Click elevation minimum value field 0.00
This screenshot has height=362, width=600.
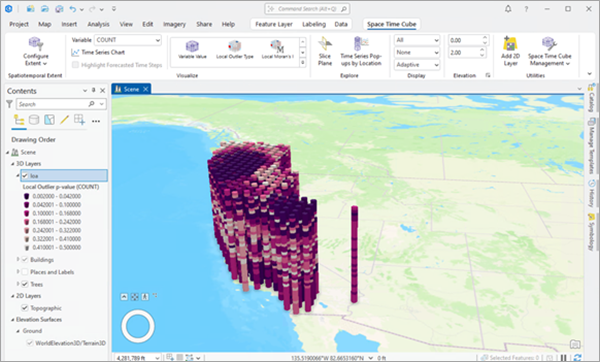click(464, 40)
